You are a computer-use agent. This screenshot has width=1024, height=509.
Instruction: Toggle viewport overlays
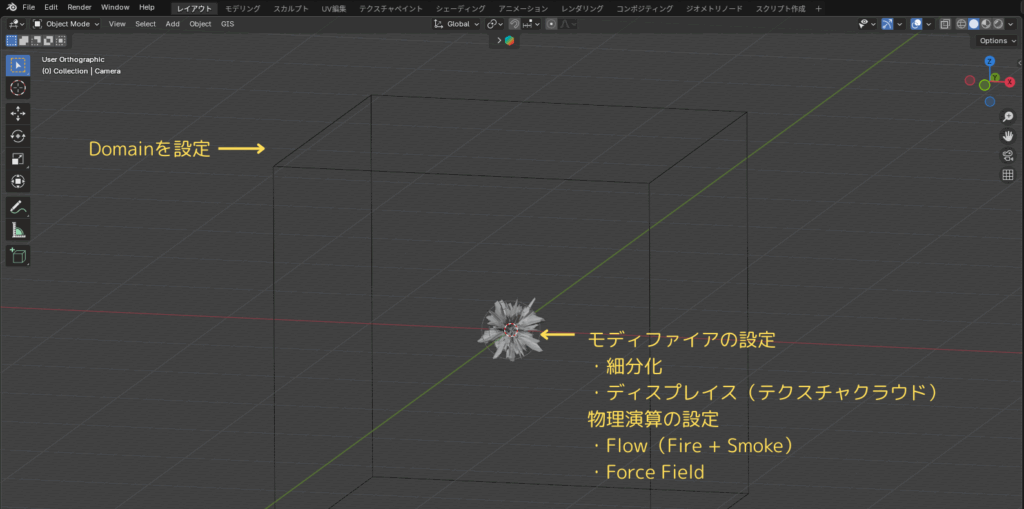click(916, 24)
